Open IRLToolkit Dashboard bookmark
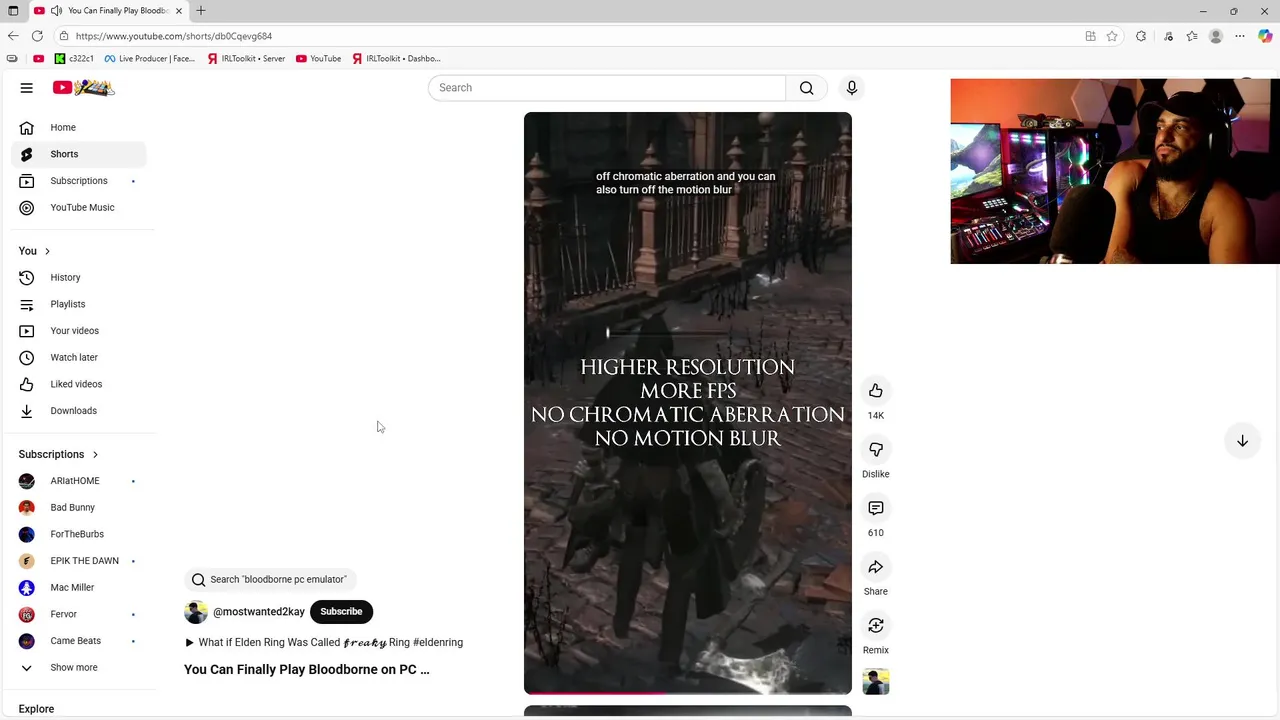 (x=397, y=59)
